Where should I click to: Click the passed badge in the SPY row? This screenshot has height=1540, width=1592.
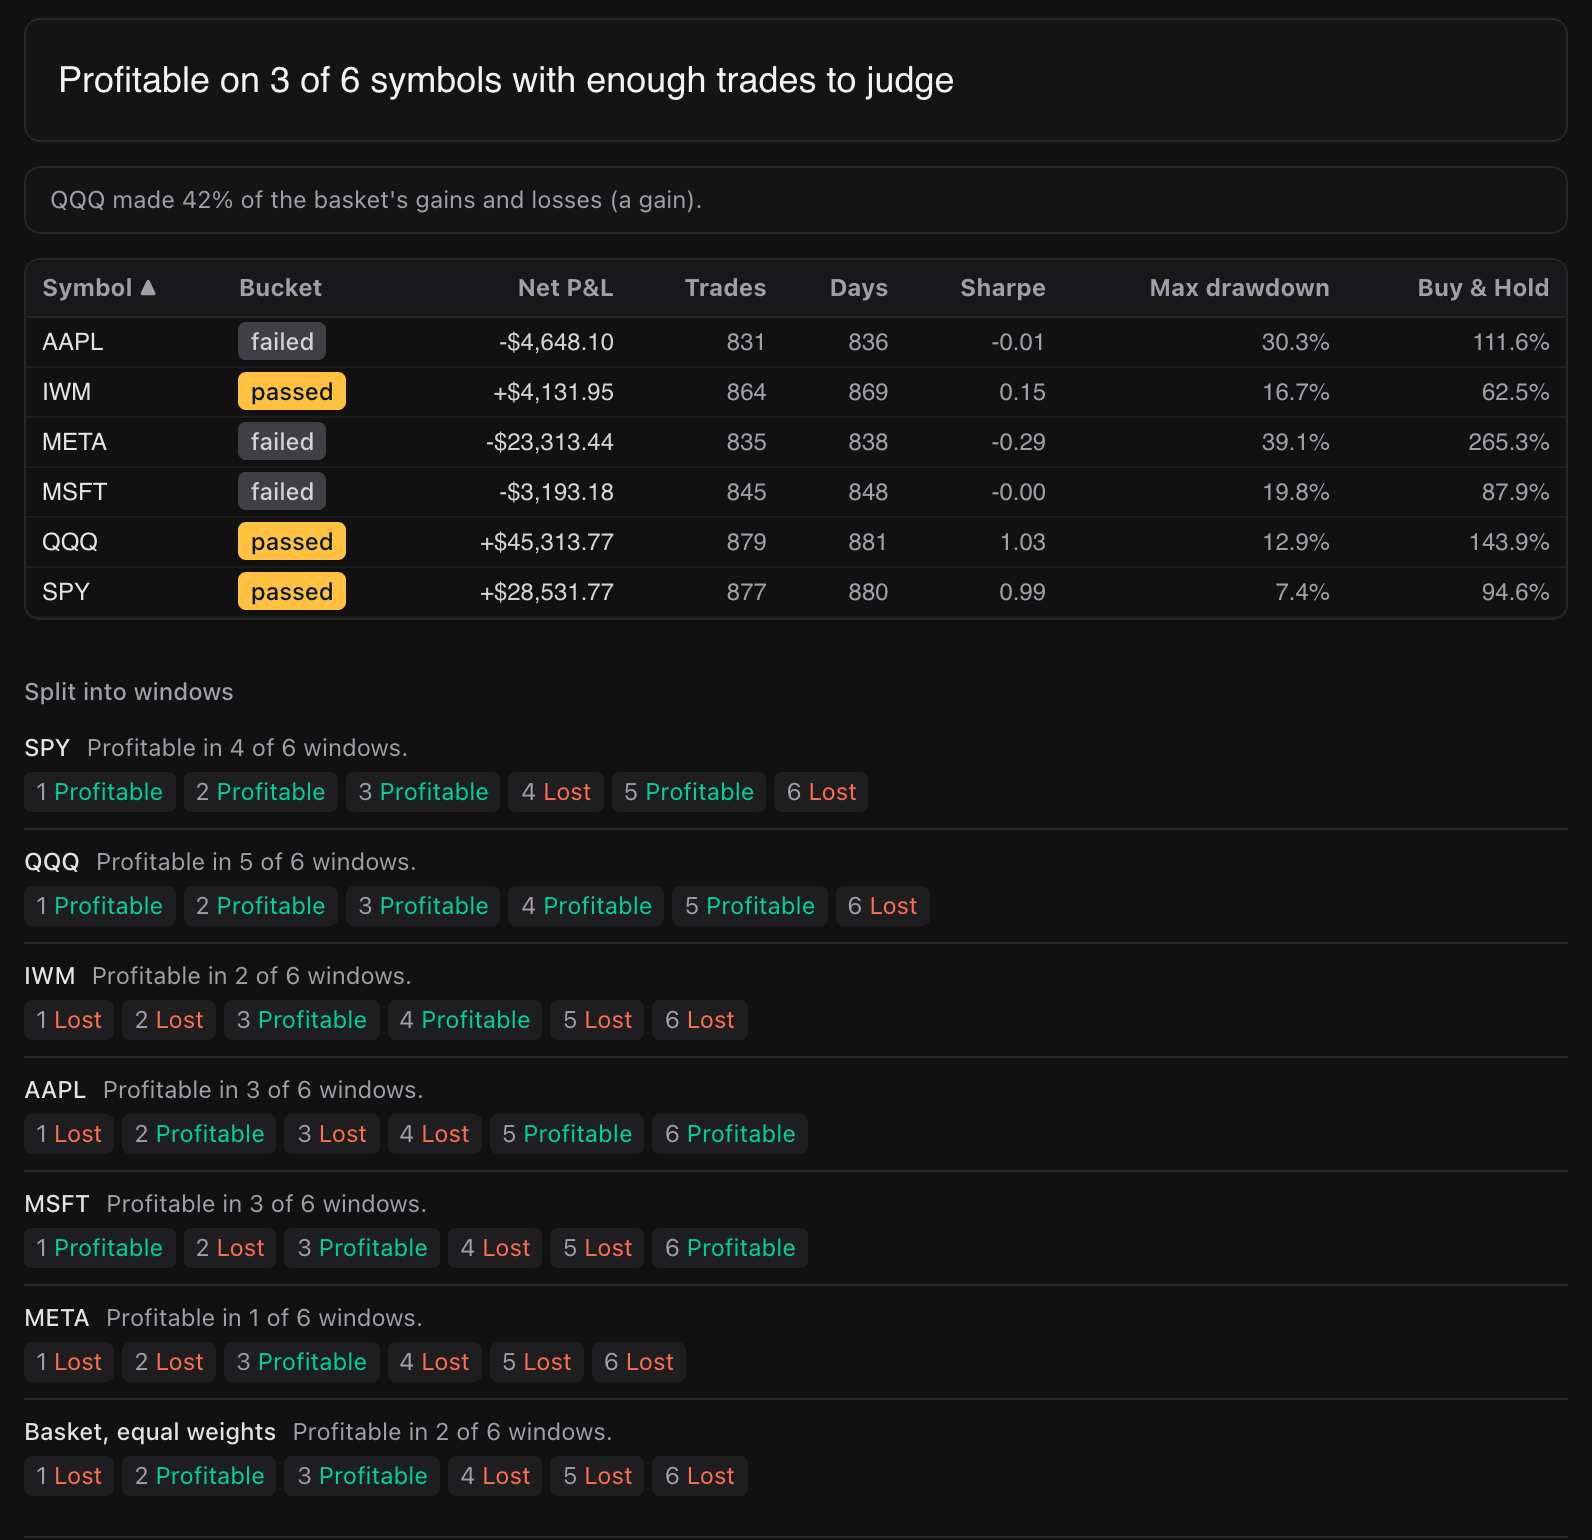(292, 592)
